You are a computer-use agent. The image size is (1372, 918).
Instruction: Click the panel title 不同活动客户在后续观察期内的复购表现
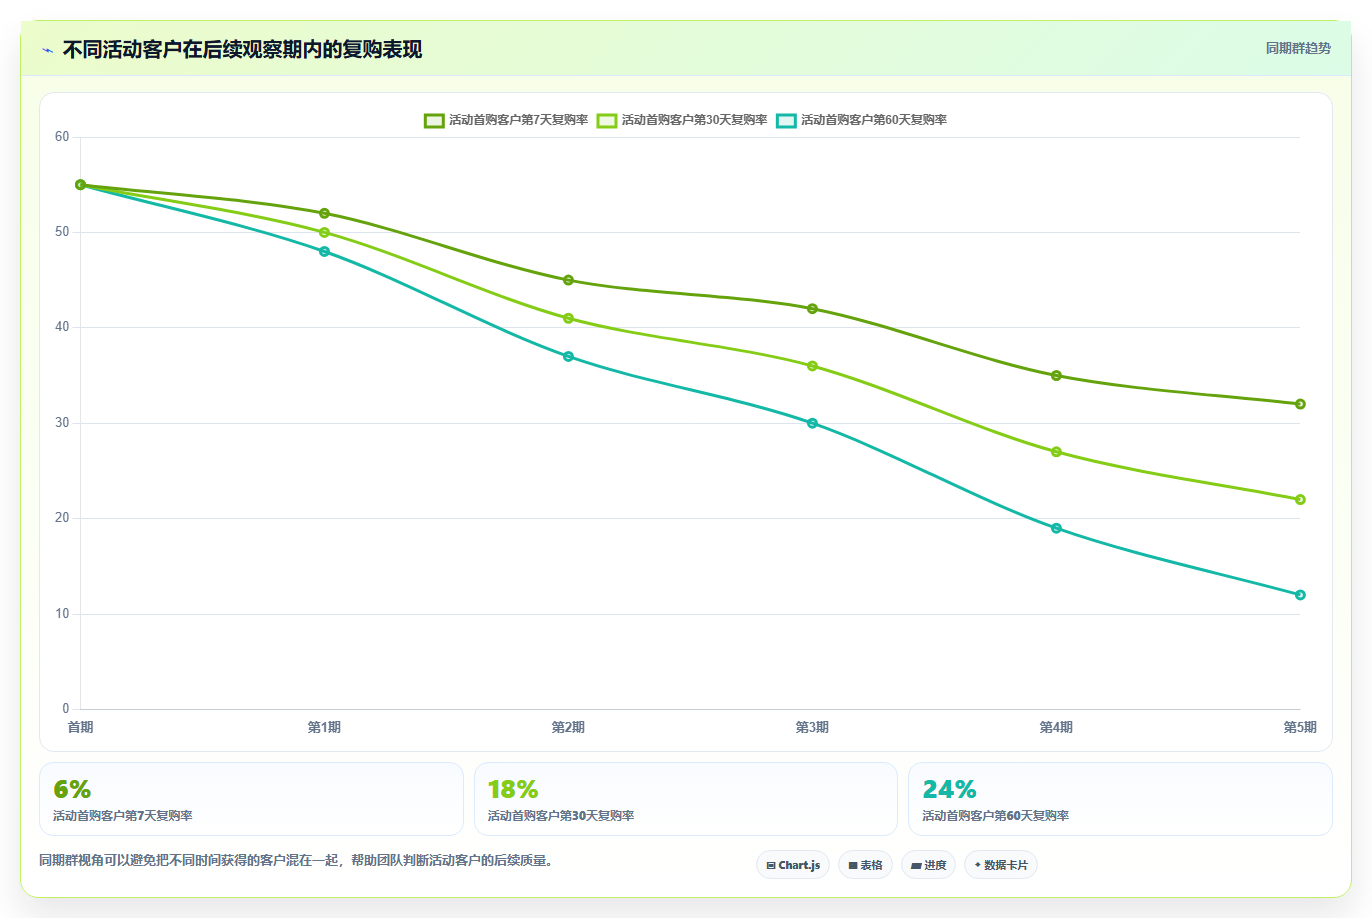tap(242, 49)
